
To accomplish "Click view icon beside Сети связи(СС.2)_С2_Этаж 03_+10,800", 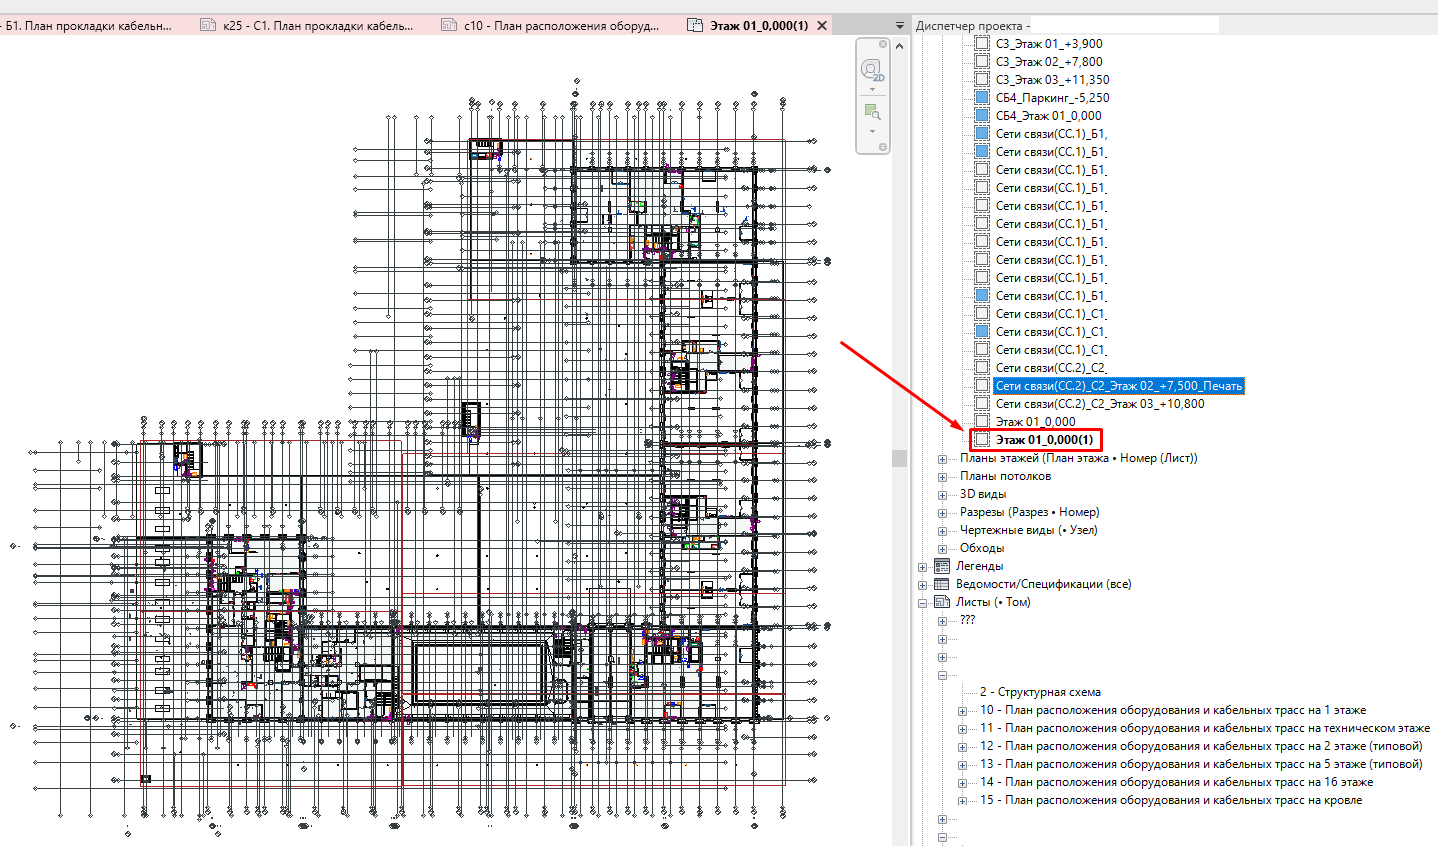I will [982, 404].
